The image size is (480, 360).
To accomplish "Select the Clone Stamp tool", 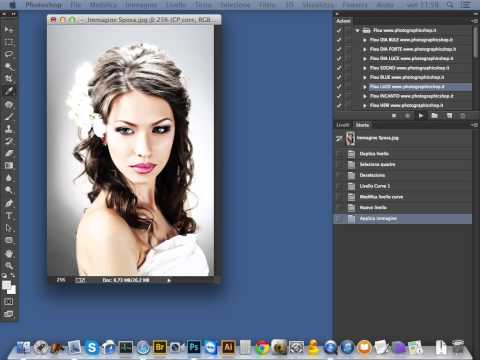I will pyautogui.click(x=9, y=129).
